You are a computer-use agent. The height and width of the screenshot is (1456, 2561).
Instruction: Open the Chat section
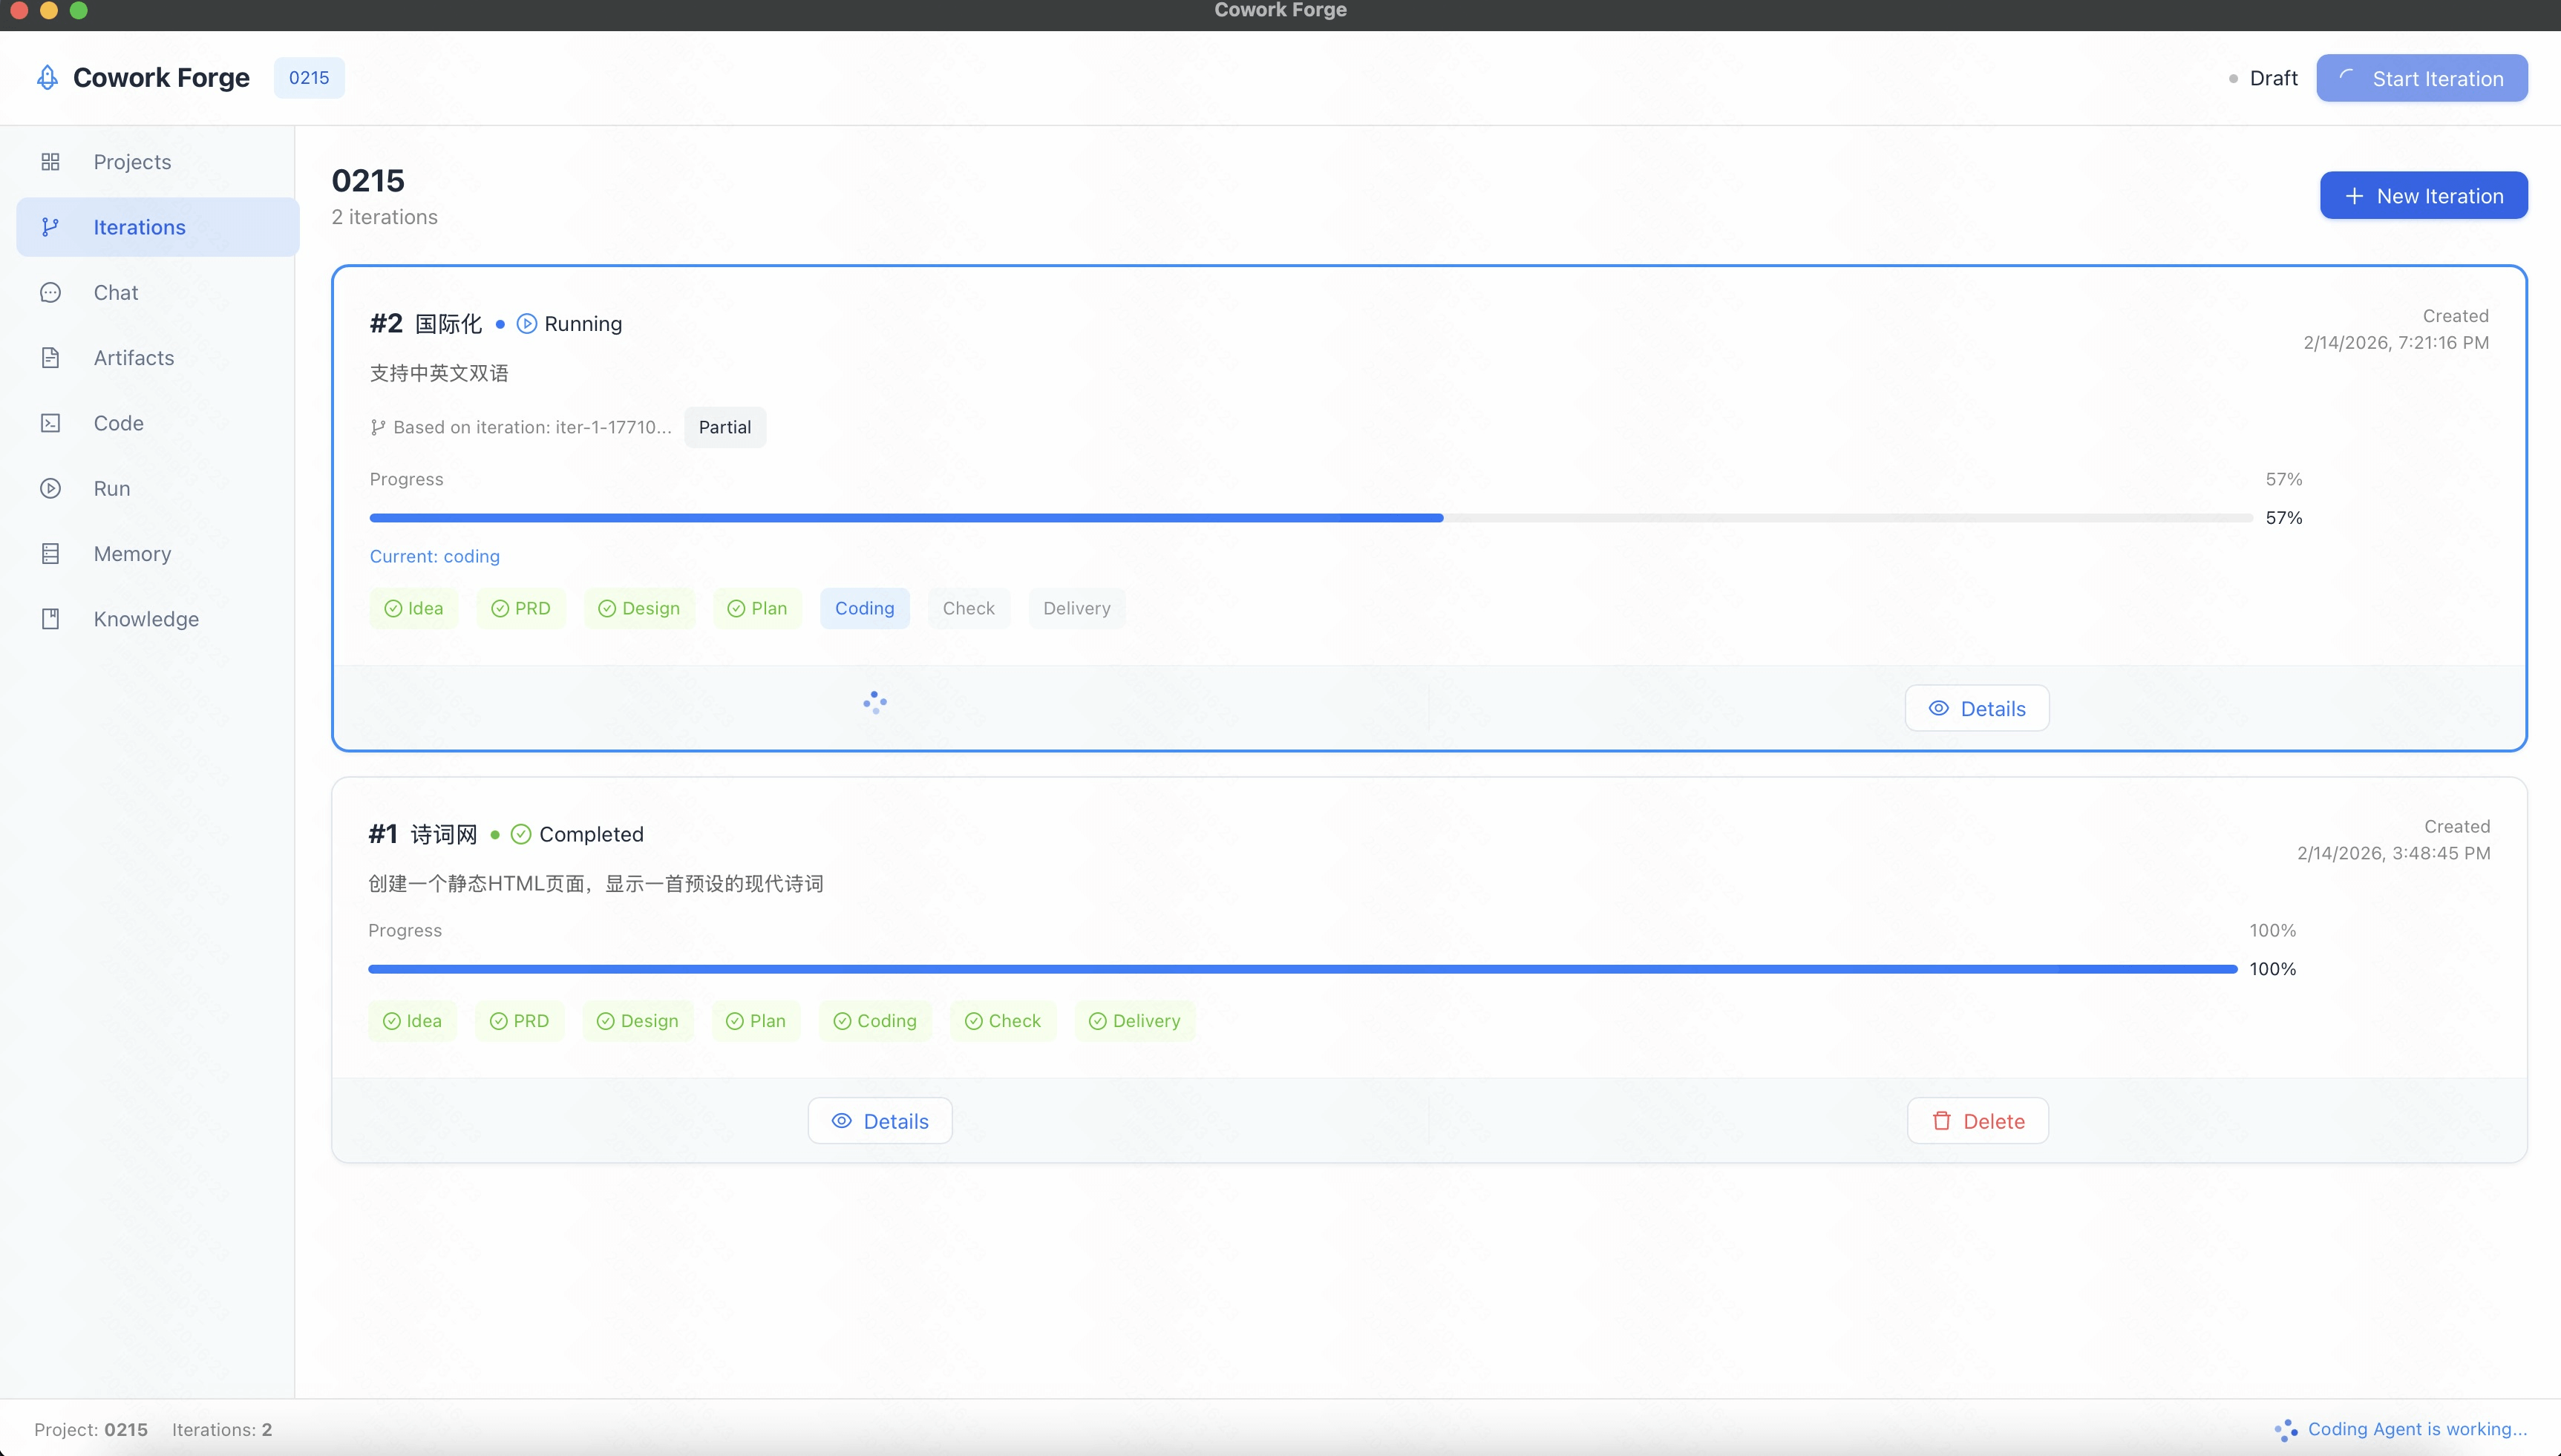click(x=115, y=292)
